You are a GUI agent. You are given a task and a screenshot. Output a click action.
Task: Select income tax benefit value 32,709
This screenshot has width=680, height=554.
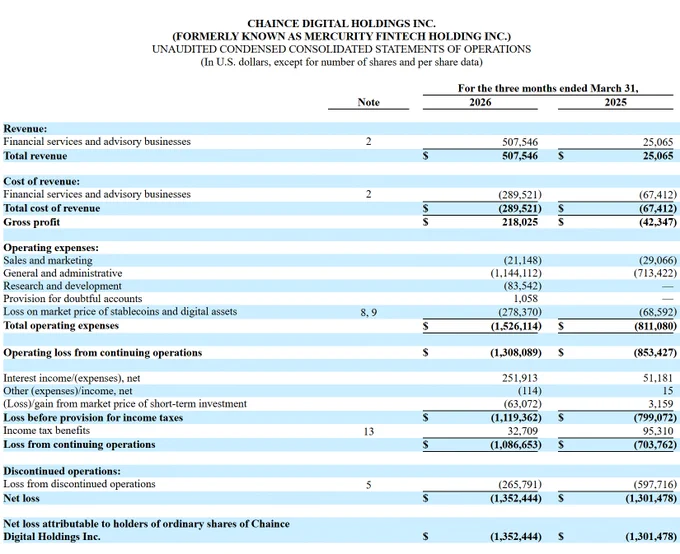[523, 431]
